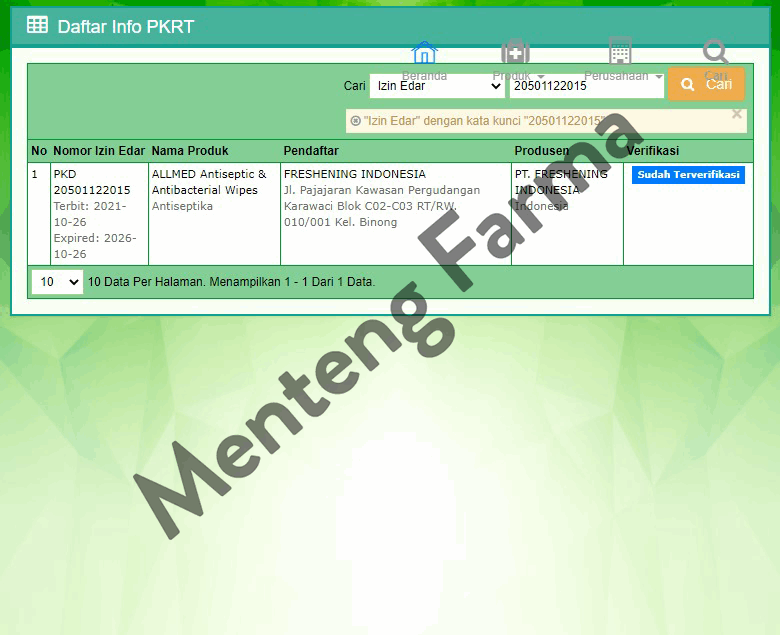Click the Sudah Terverifikasi badge button
Screen dimensions: 780x635
pos(688,175)
